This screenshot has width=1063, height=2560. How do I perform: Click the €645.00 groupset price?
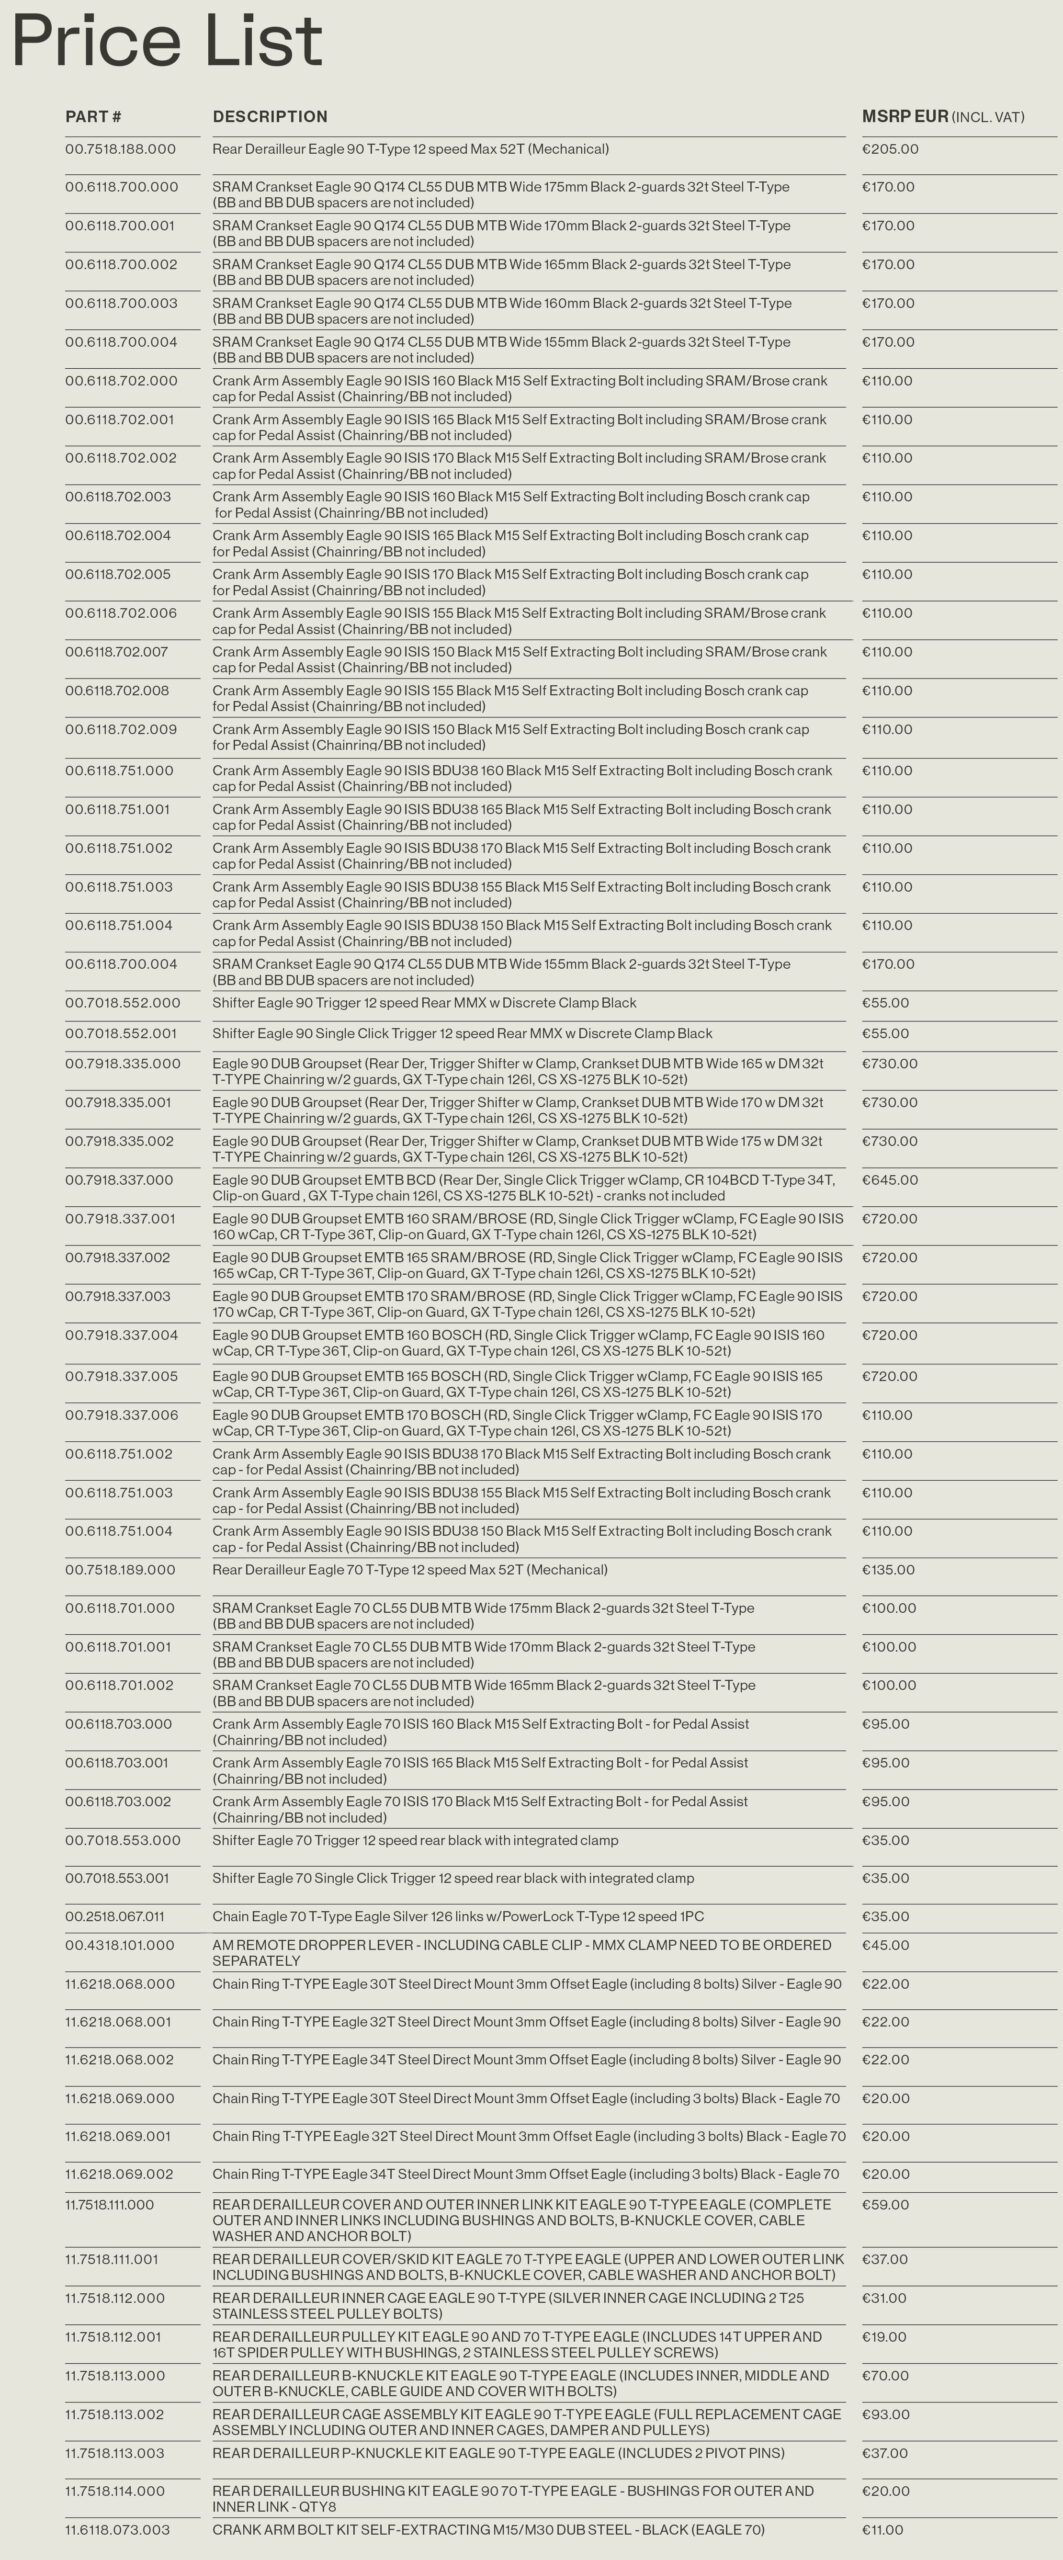[x=890, y=1180]
